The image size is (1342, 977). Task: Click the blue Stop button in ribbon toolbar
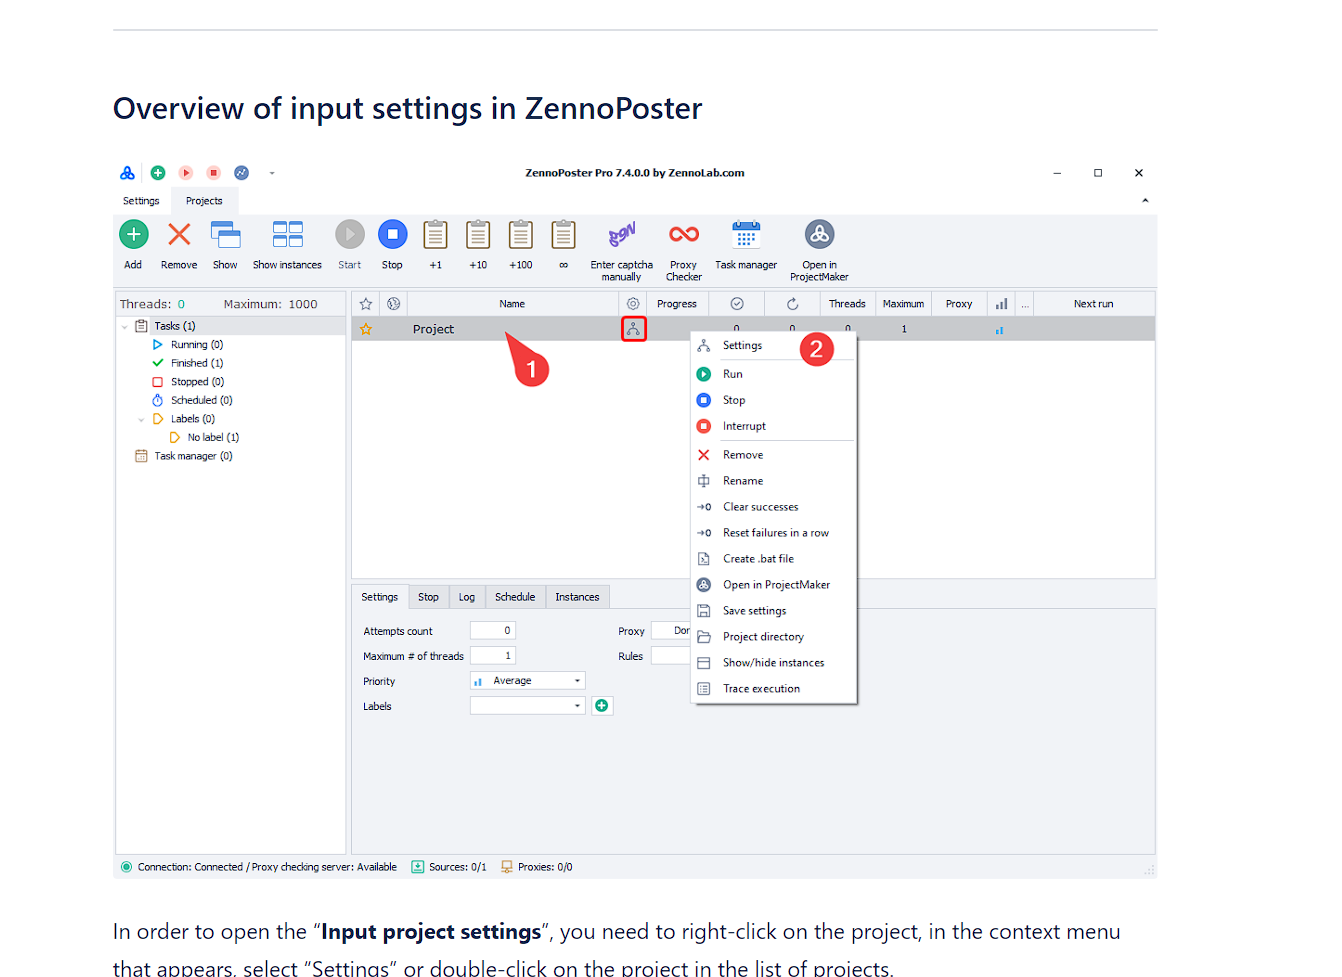coord(392,245)
